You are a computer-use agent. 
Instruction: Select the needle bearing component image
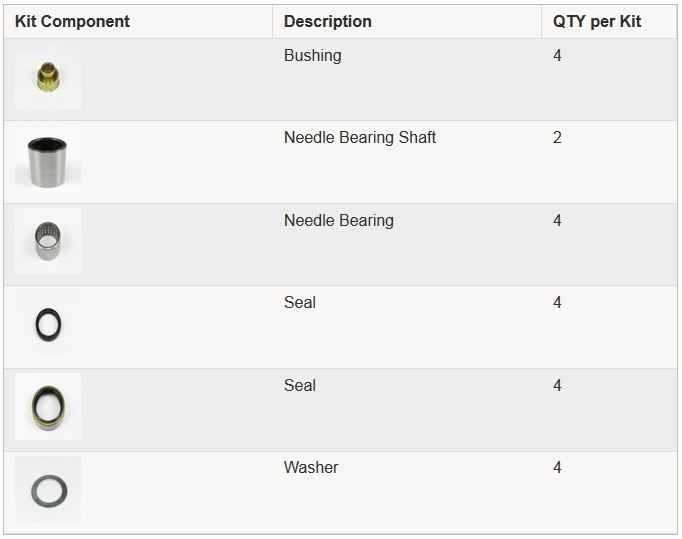pyautogui.click(x=48, y=241)
